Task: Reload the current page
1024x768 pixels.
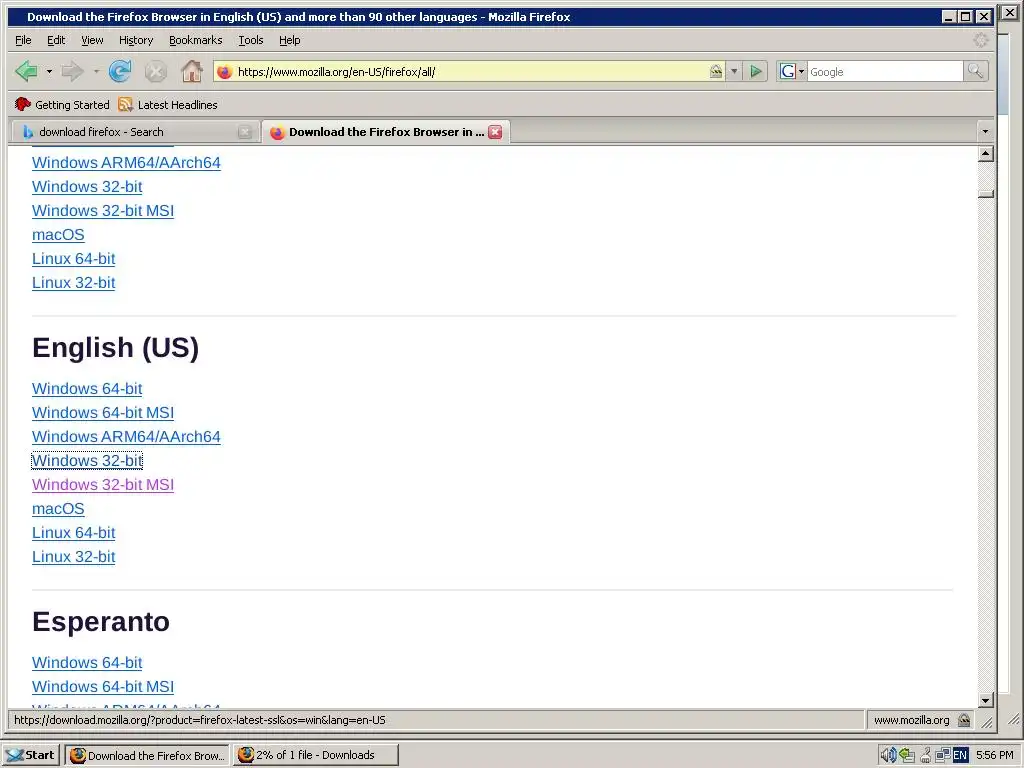Action: tap(120, 71)
